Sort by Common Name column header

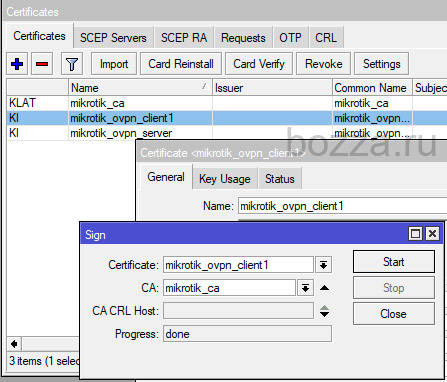tap(372, 88)
